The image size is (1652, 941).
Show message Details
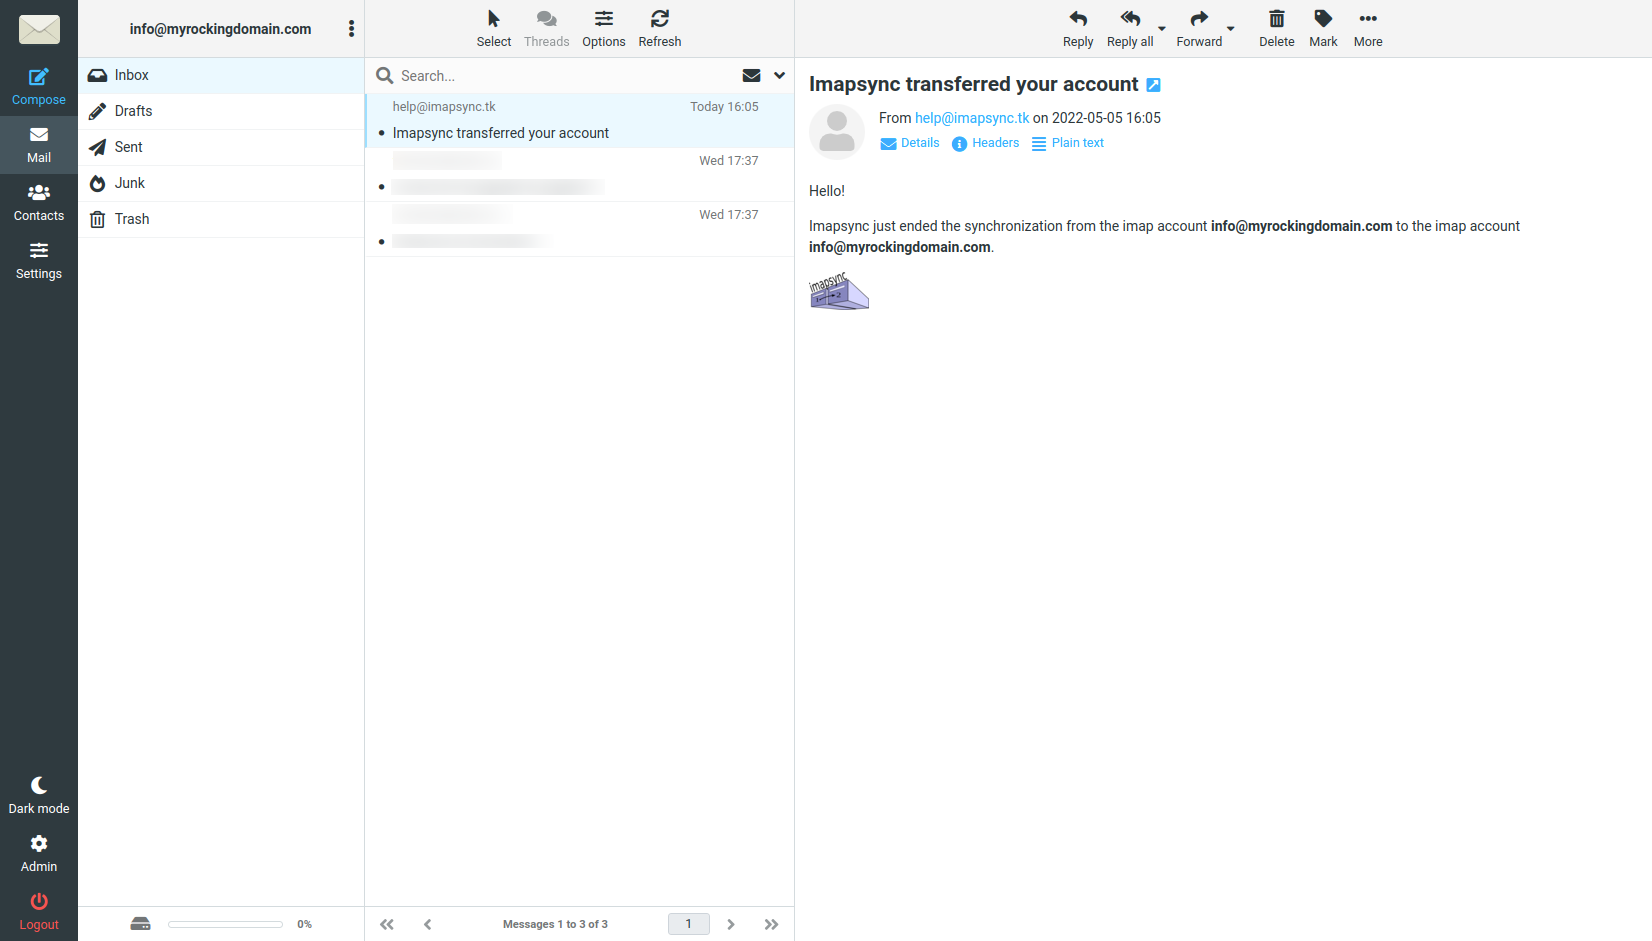(x=910, y=143)
